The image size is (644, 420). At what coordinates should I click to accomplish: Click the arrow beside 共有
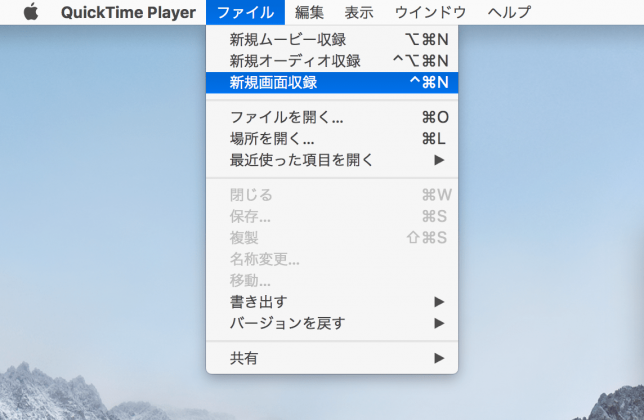point(439,358)
